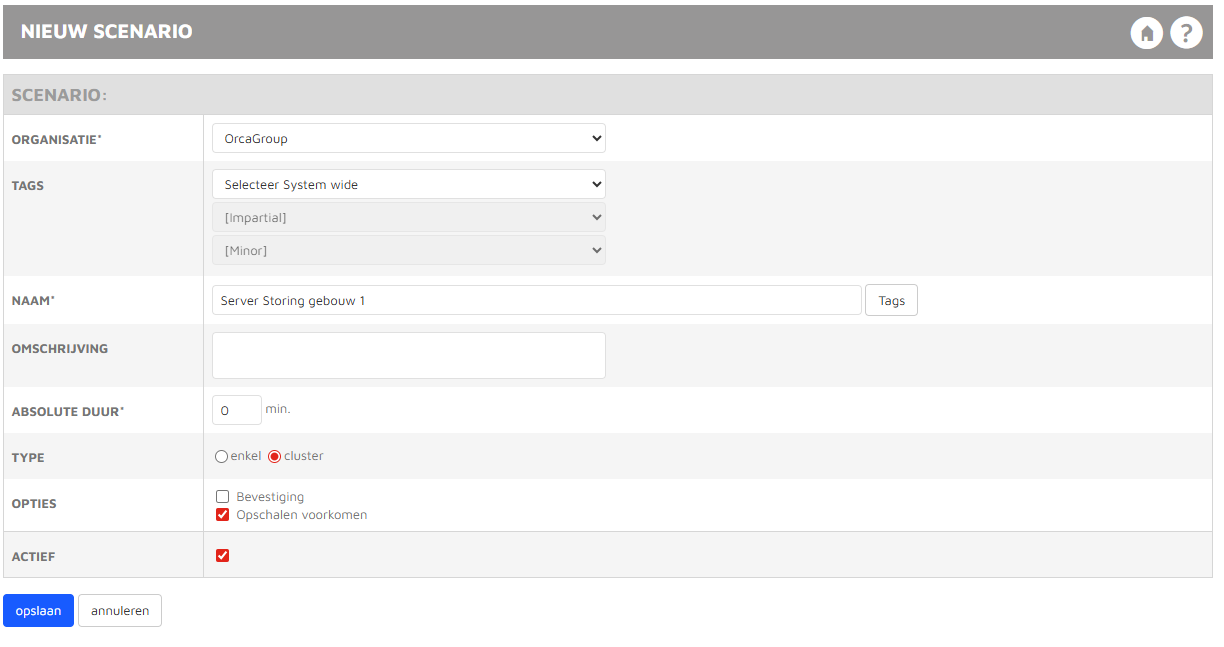Click the cluster radio label text
Screen dimensions: 1224x647
304,456
